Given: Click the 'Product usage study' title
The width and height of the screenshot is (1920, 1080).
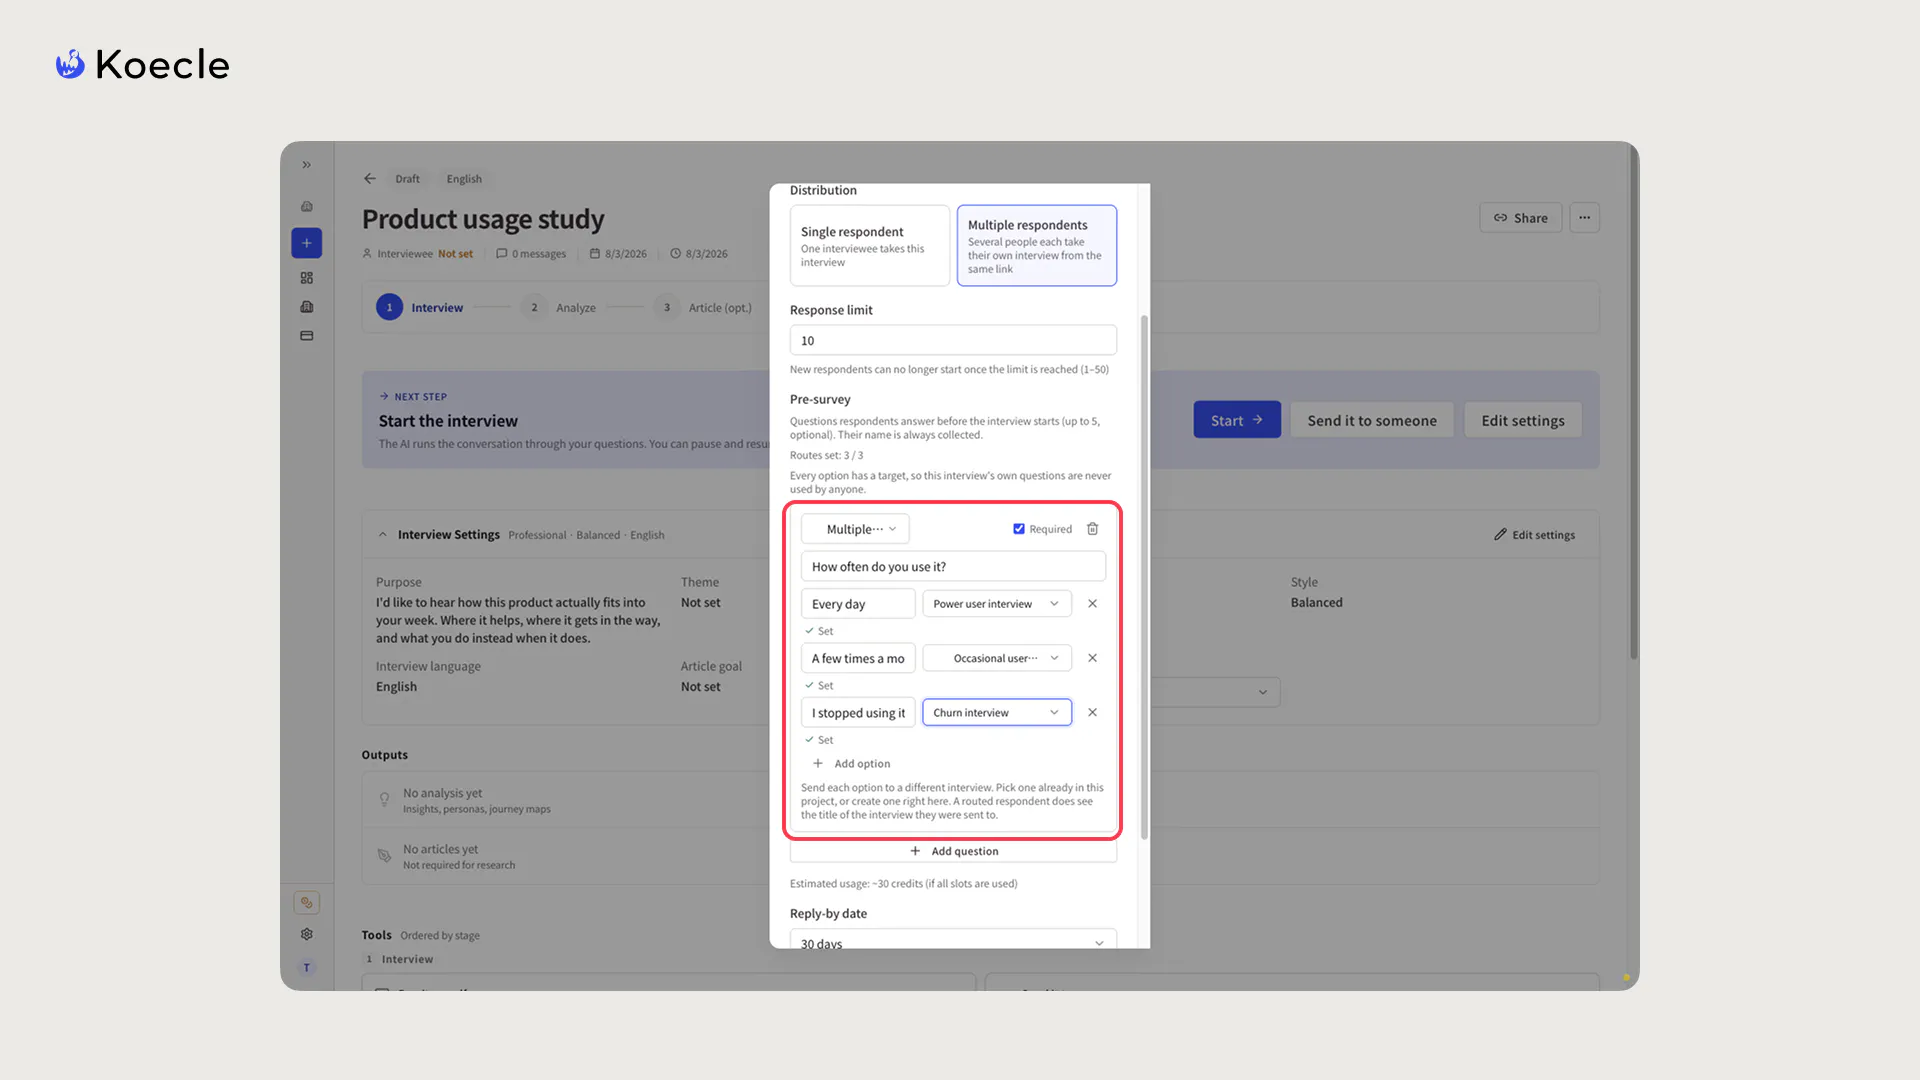Looking at the screenshot, I should coord(483,219).
